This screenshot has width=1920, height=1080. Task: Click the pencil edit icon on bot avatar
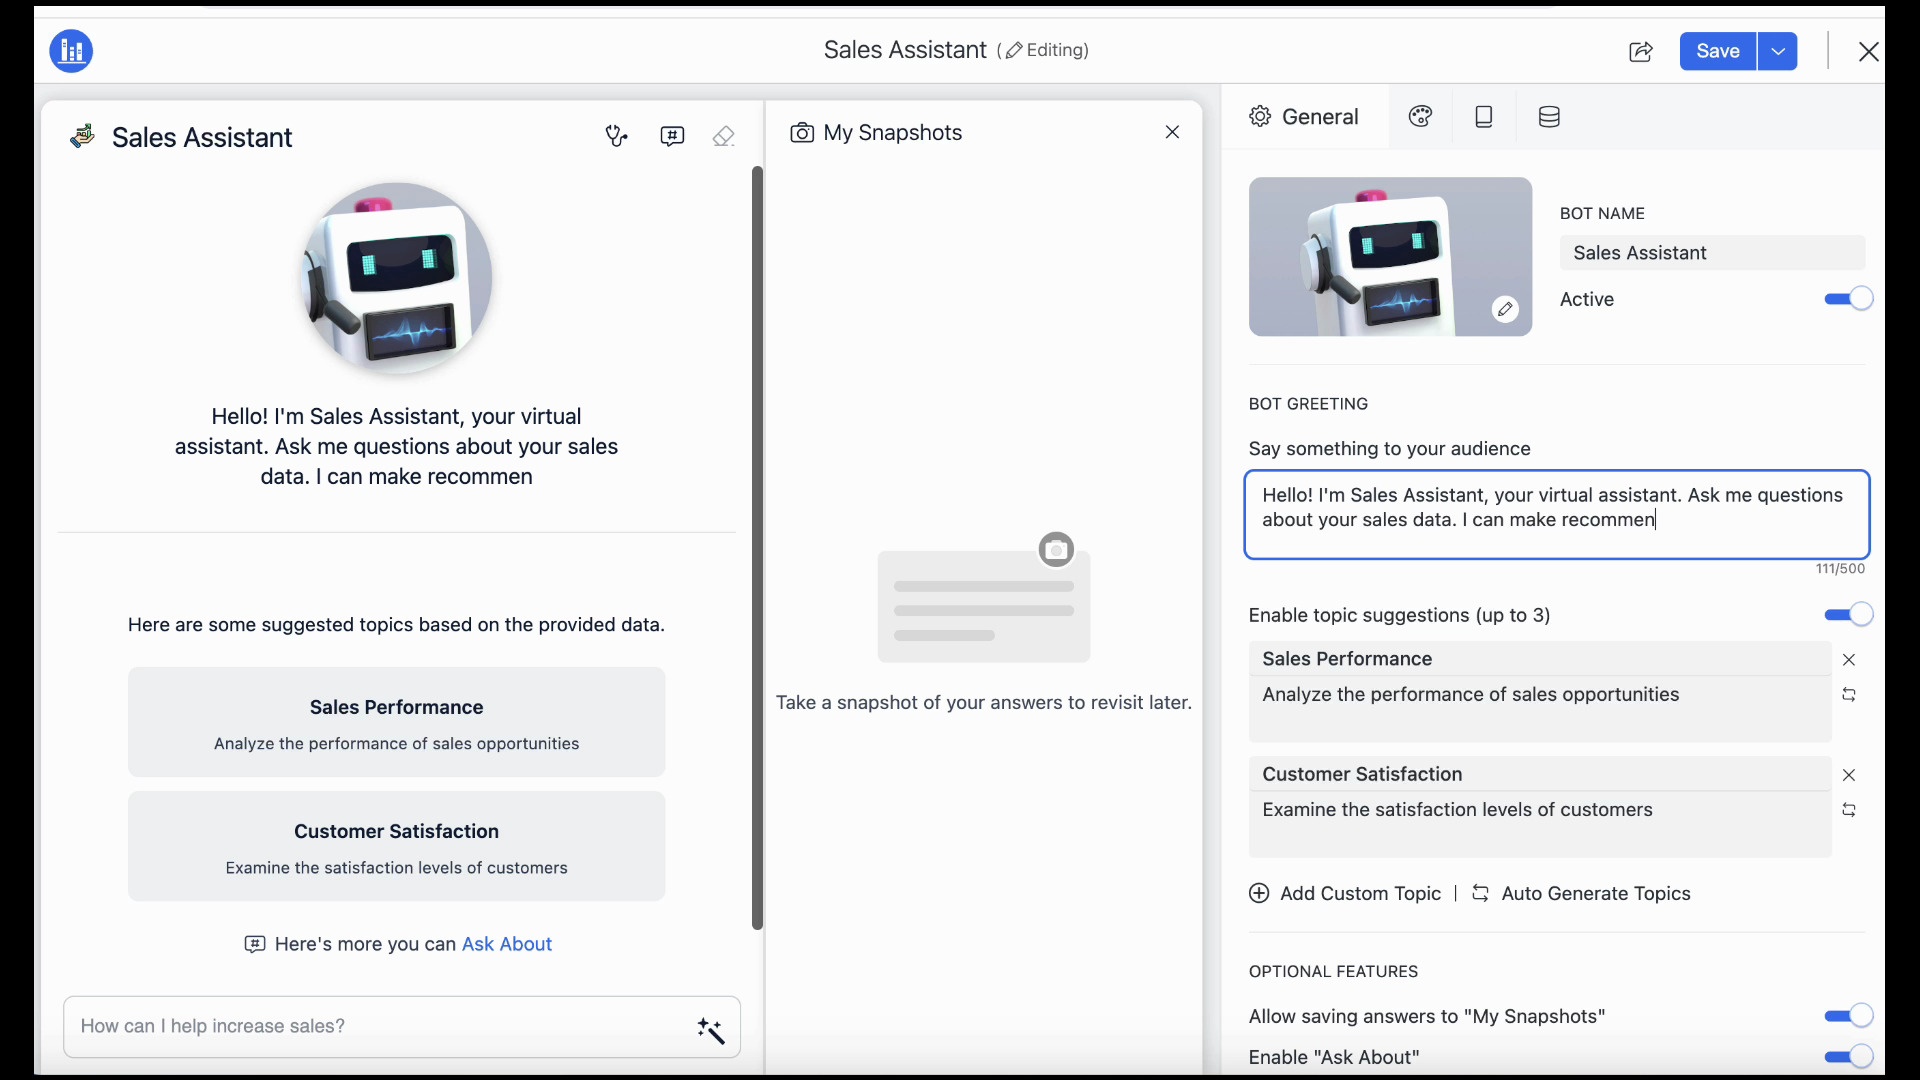(x=1506, y=309)
